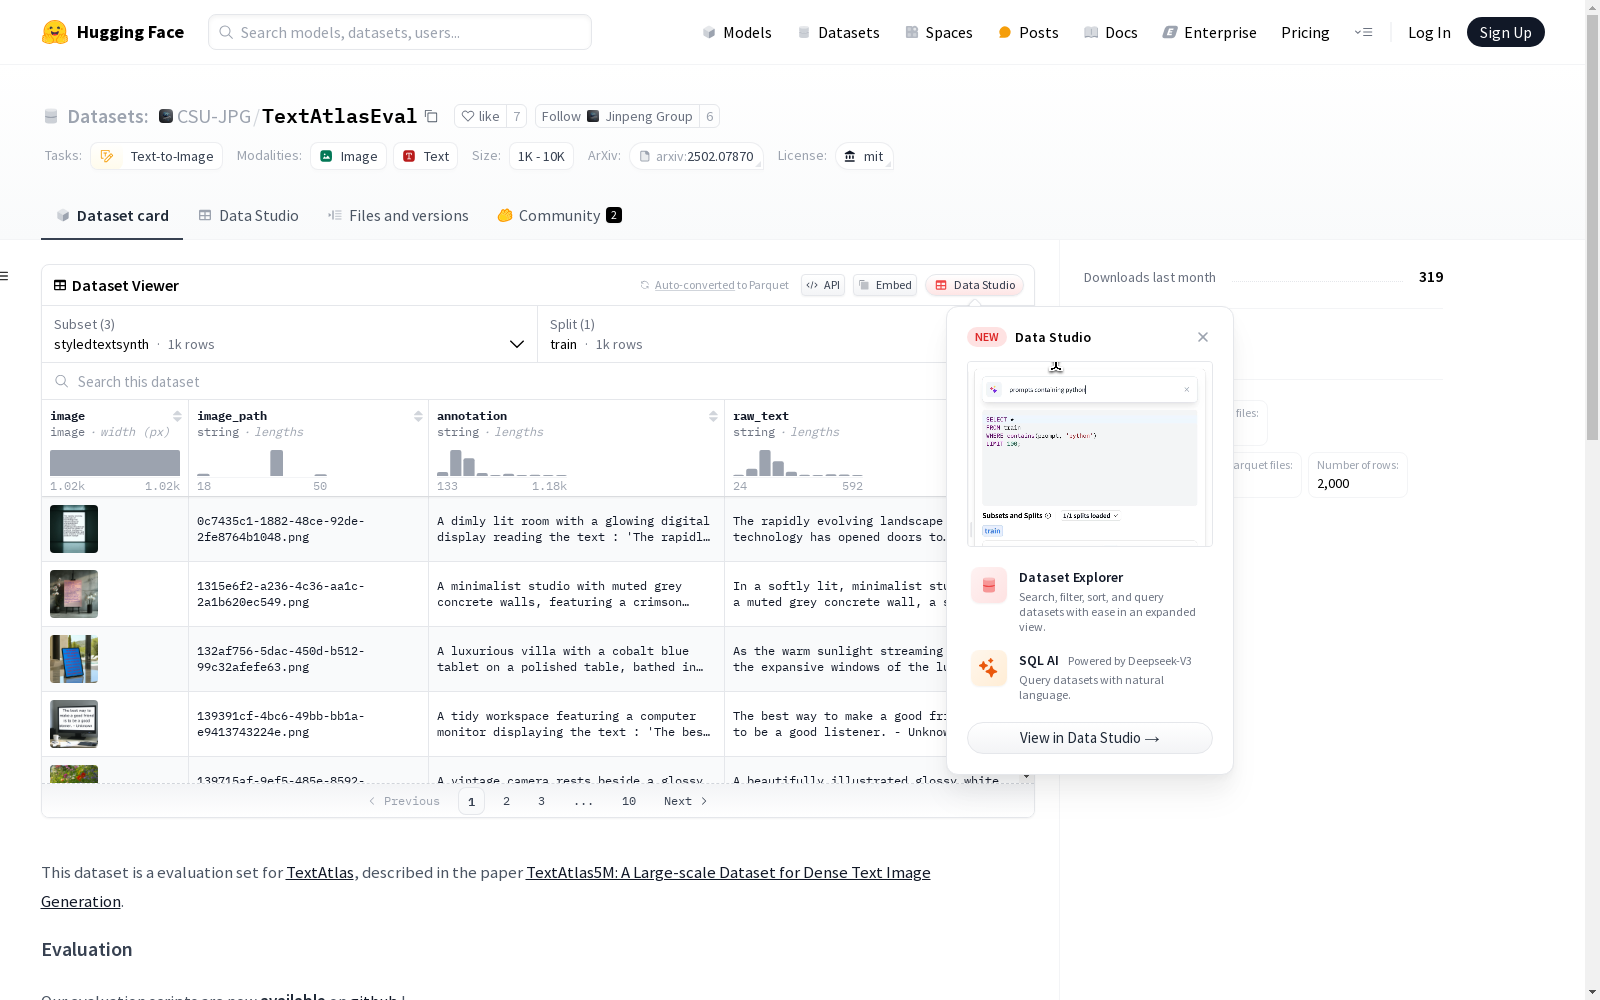Click the annotation lengths histogram
Image resolution: width=1600 pixels, height=1000 pixels.
pos(502,463)
